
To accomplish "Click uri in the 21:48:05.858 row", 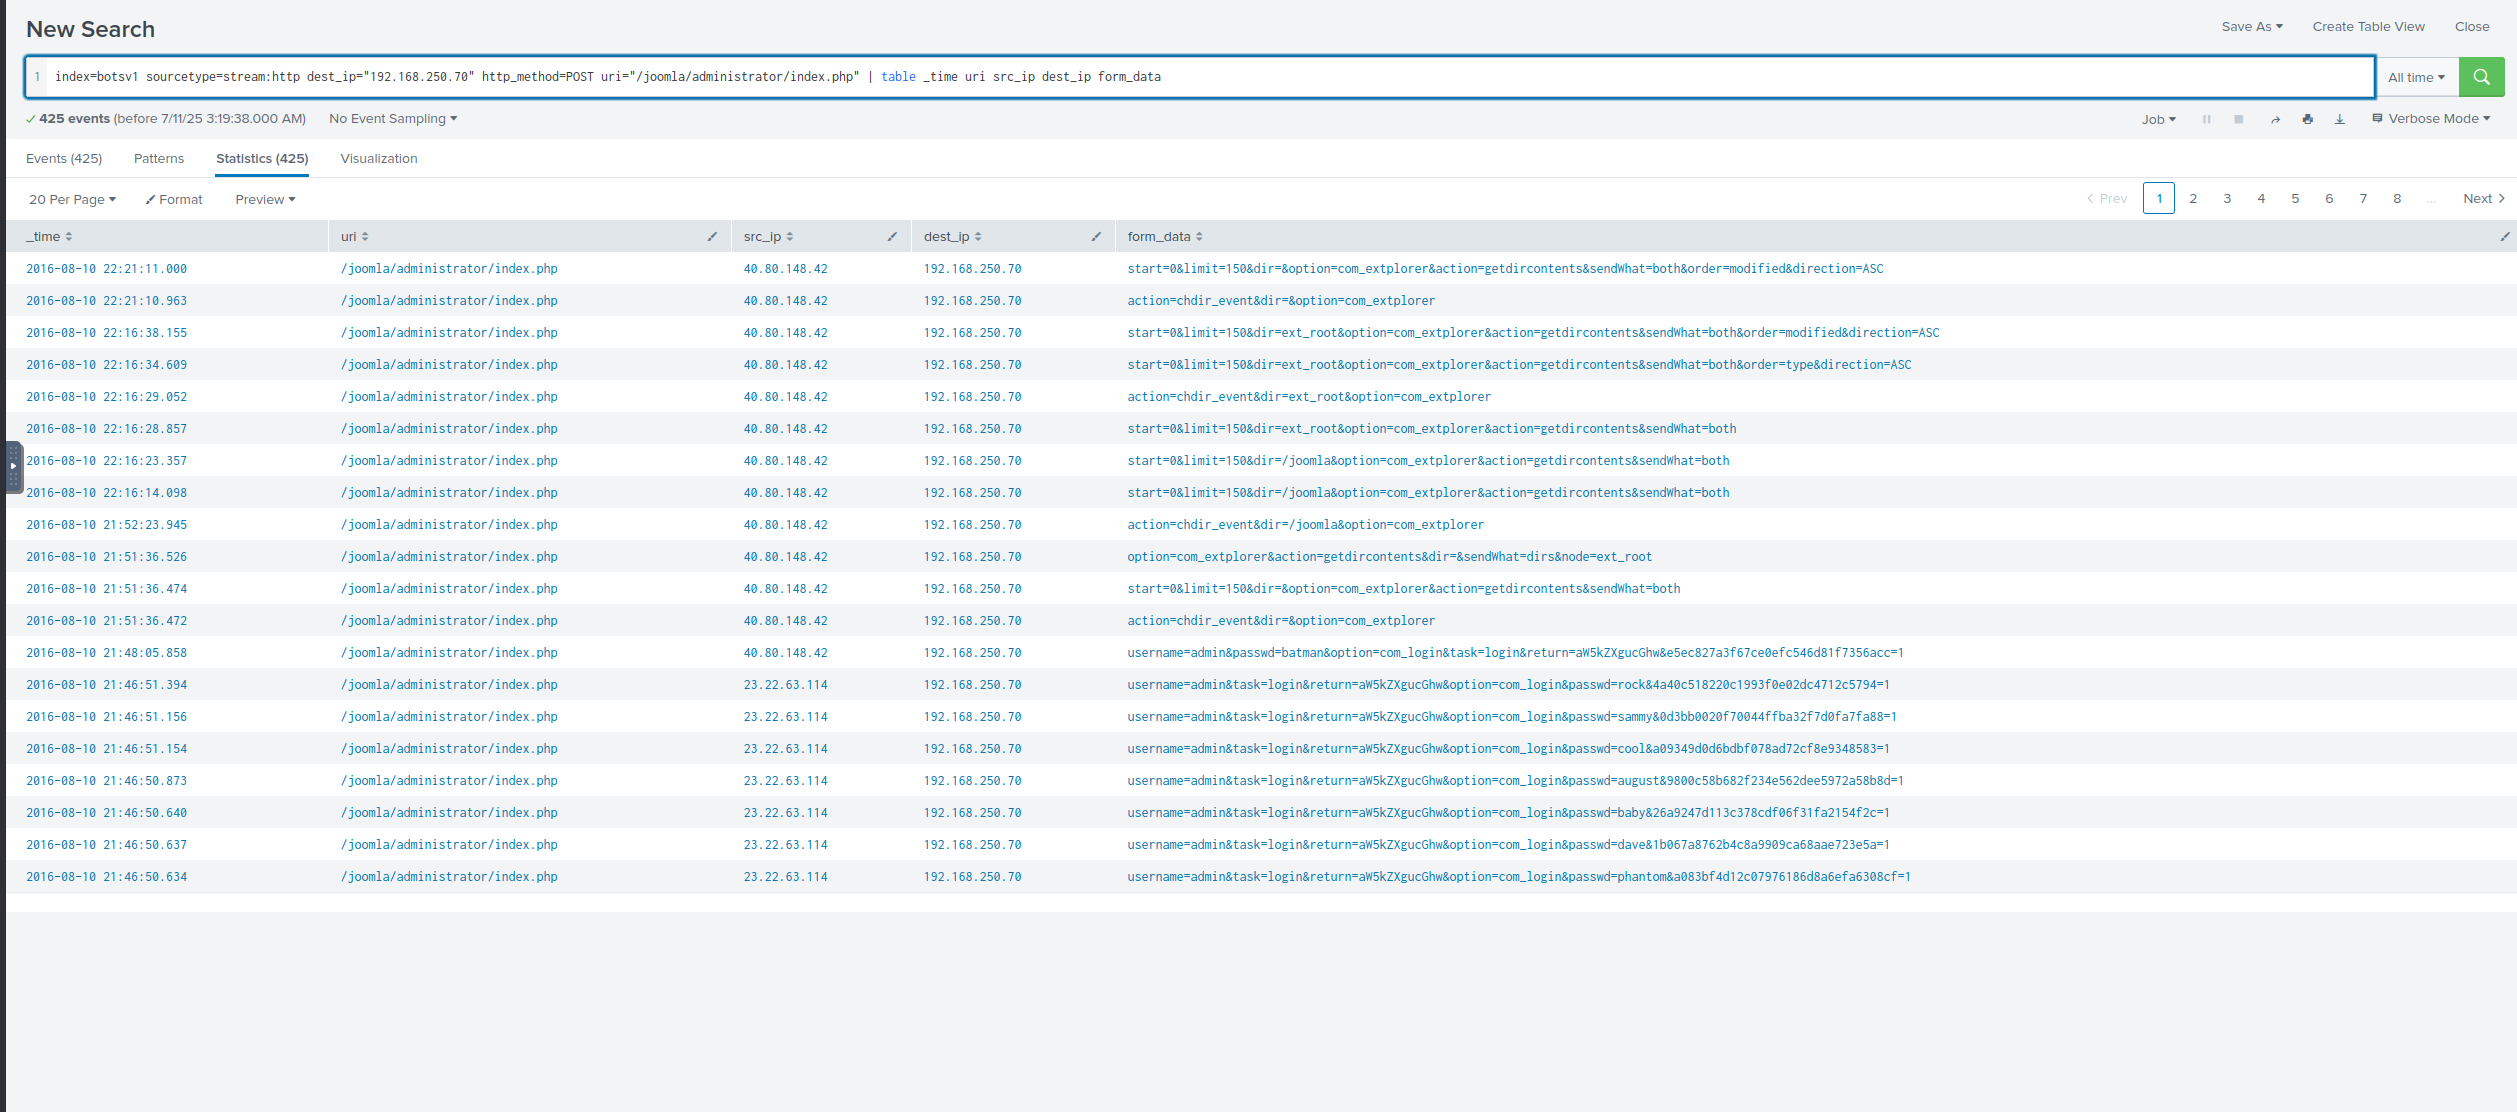I will (x=449, y=653).
